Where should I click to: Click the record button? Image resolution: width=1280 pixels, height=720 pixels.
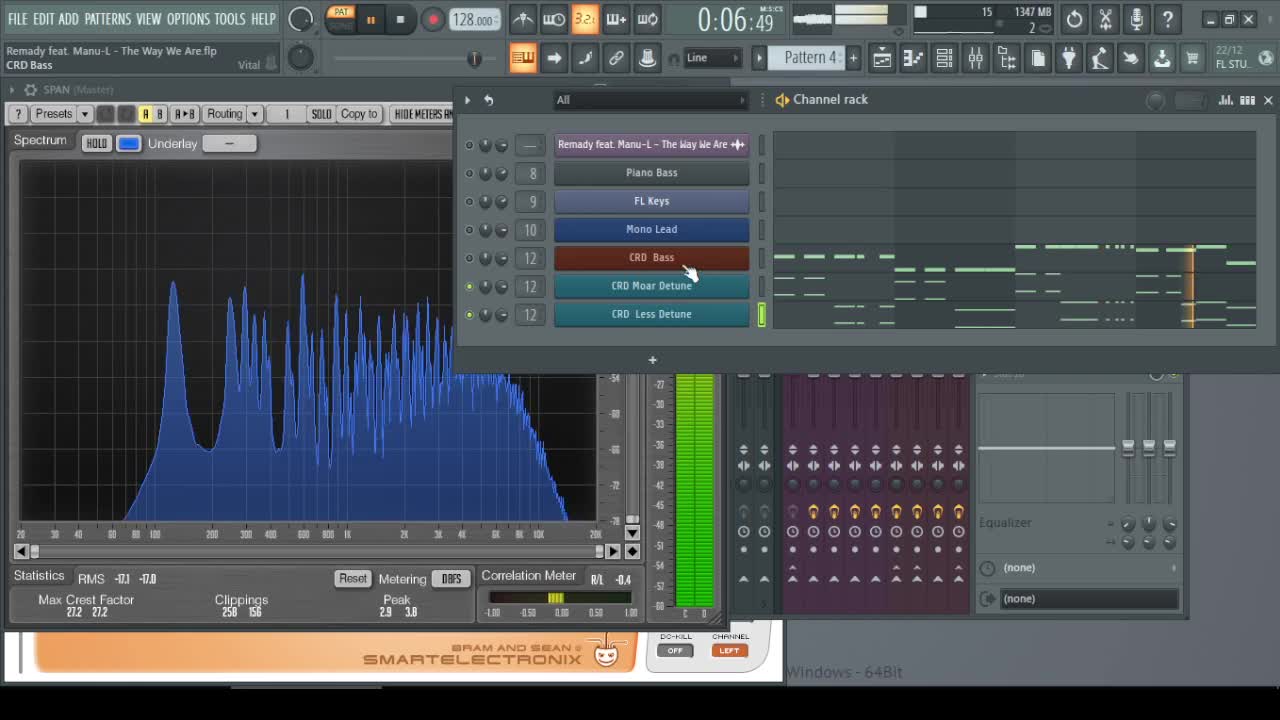point(433,20)
